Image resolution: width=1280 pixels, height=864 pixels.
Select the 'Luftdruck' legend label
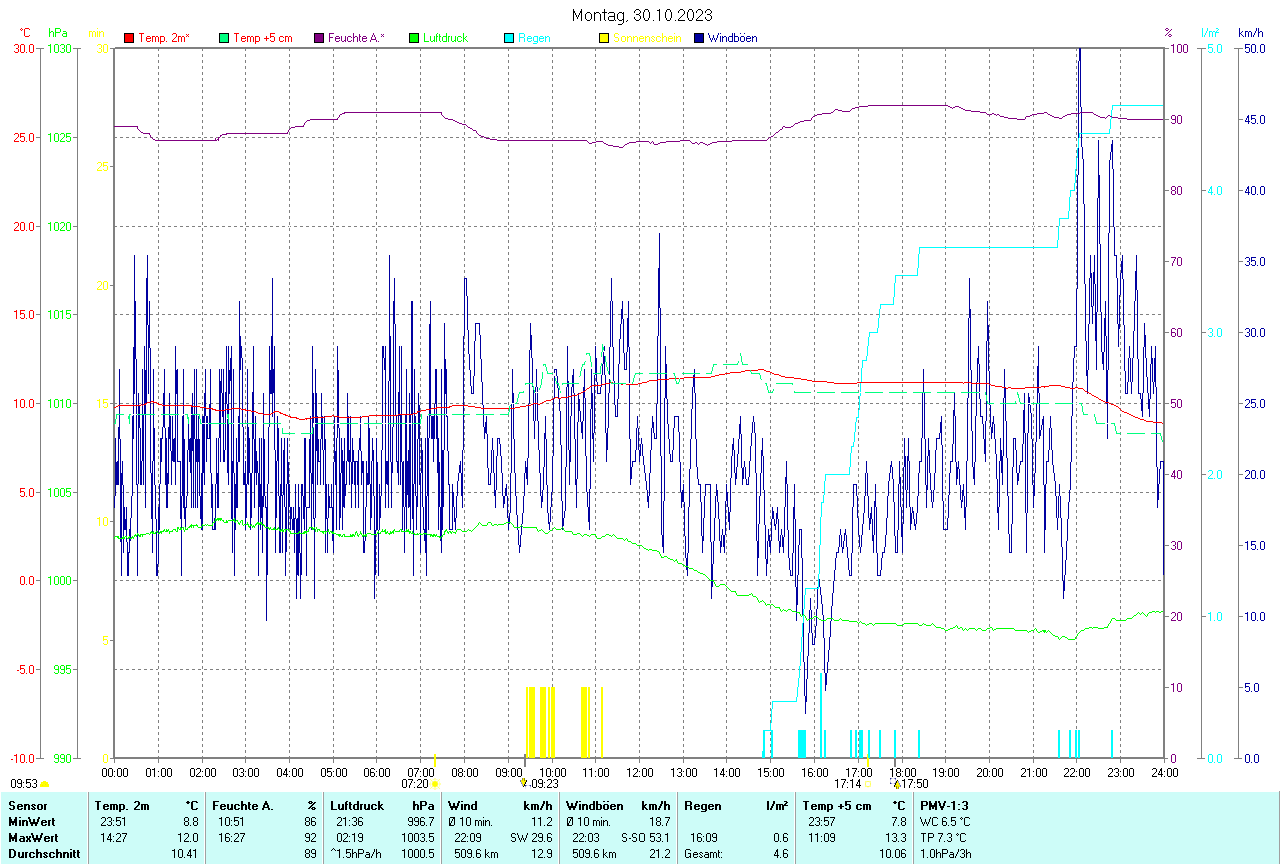tap(446, 38)
